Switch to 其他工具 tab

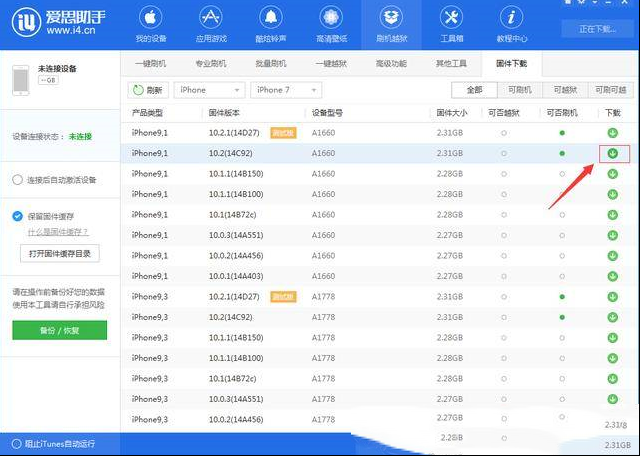point(451,64)
